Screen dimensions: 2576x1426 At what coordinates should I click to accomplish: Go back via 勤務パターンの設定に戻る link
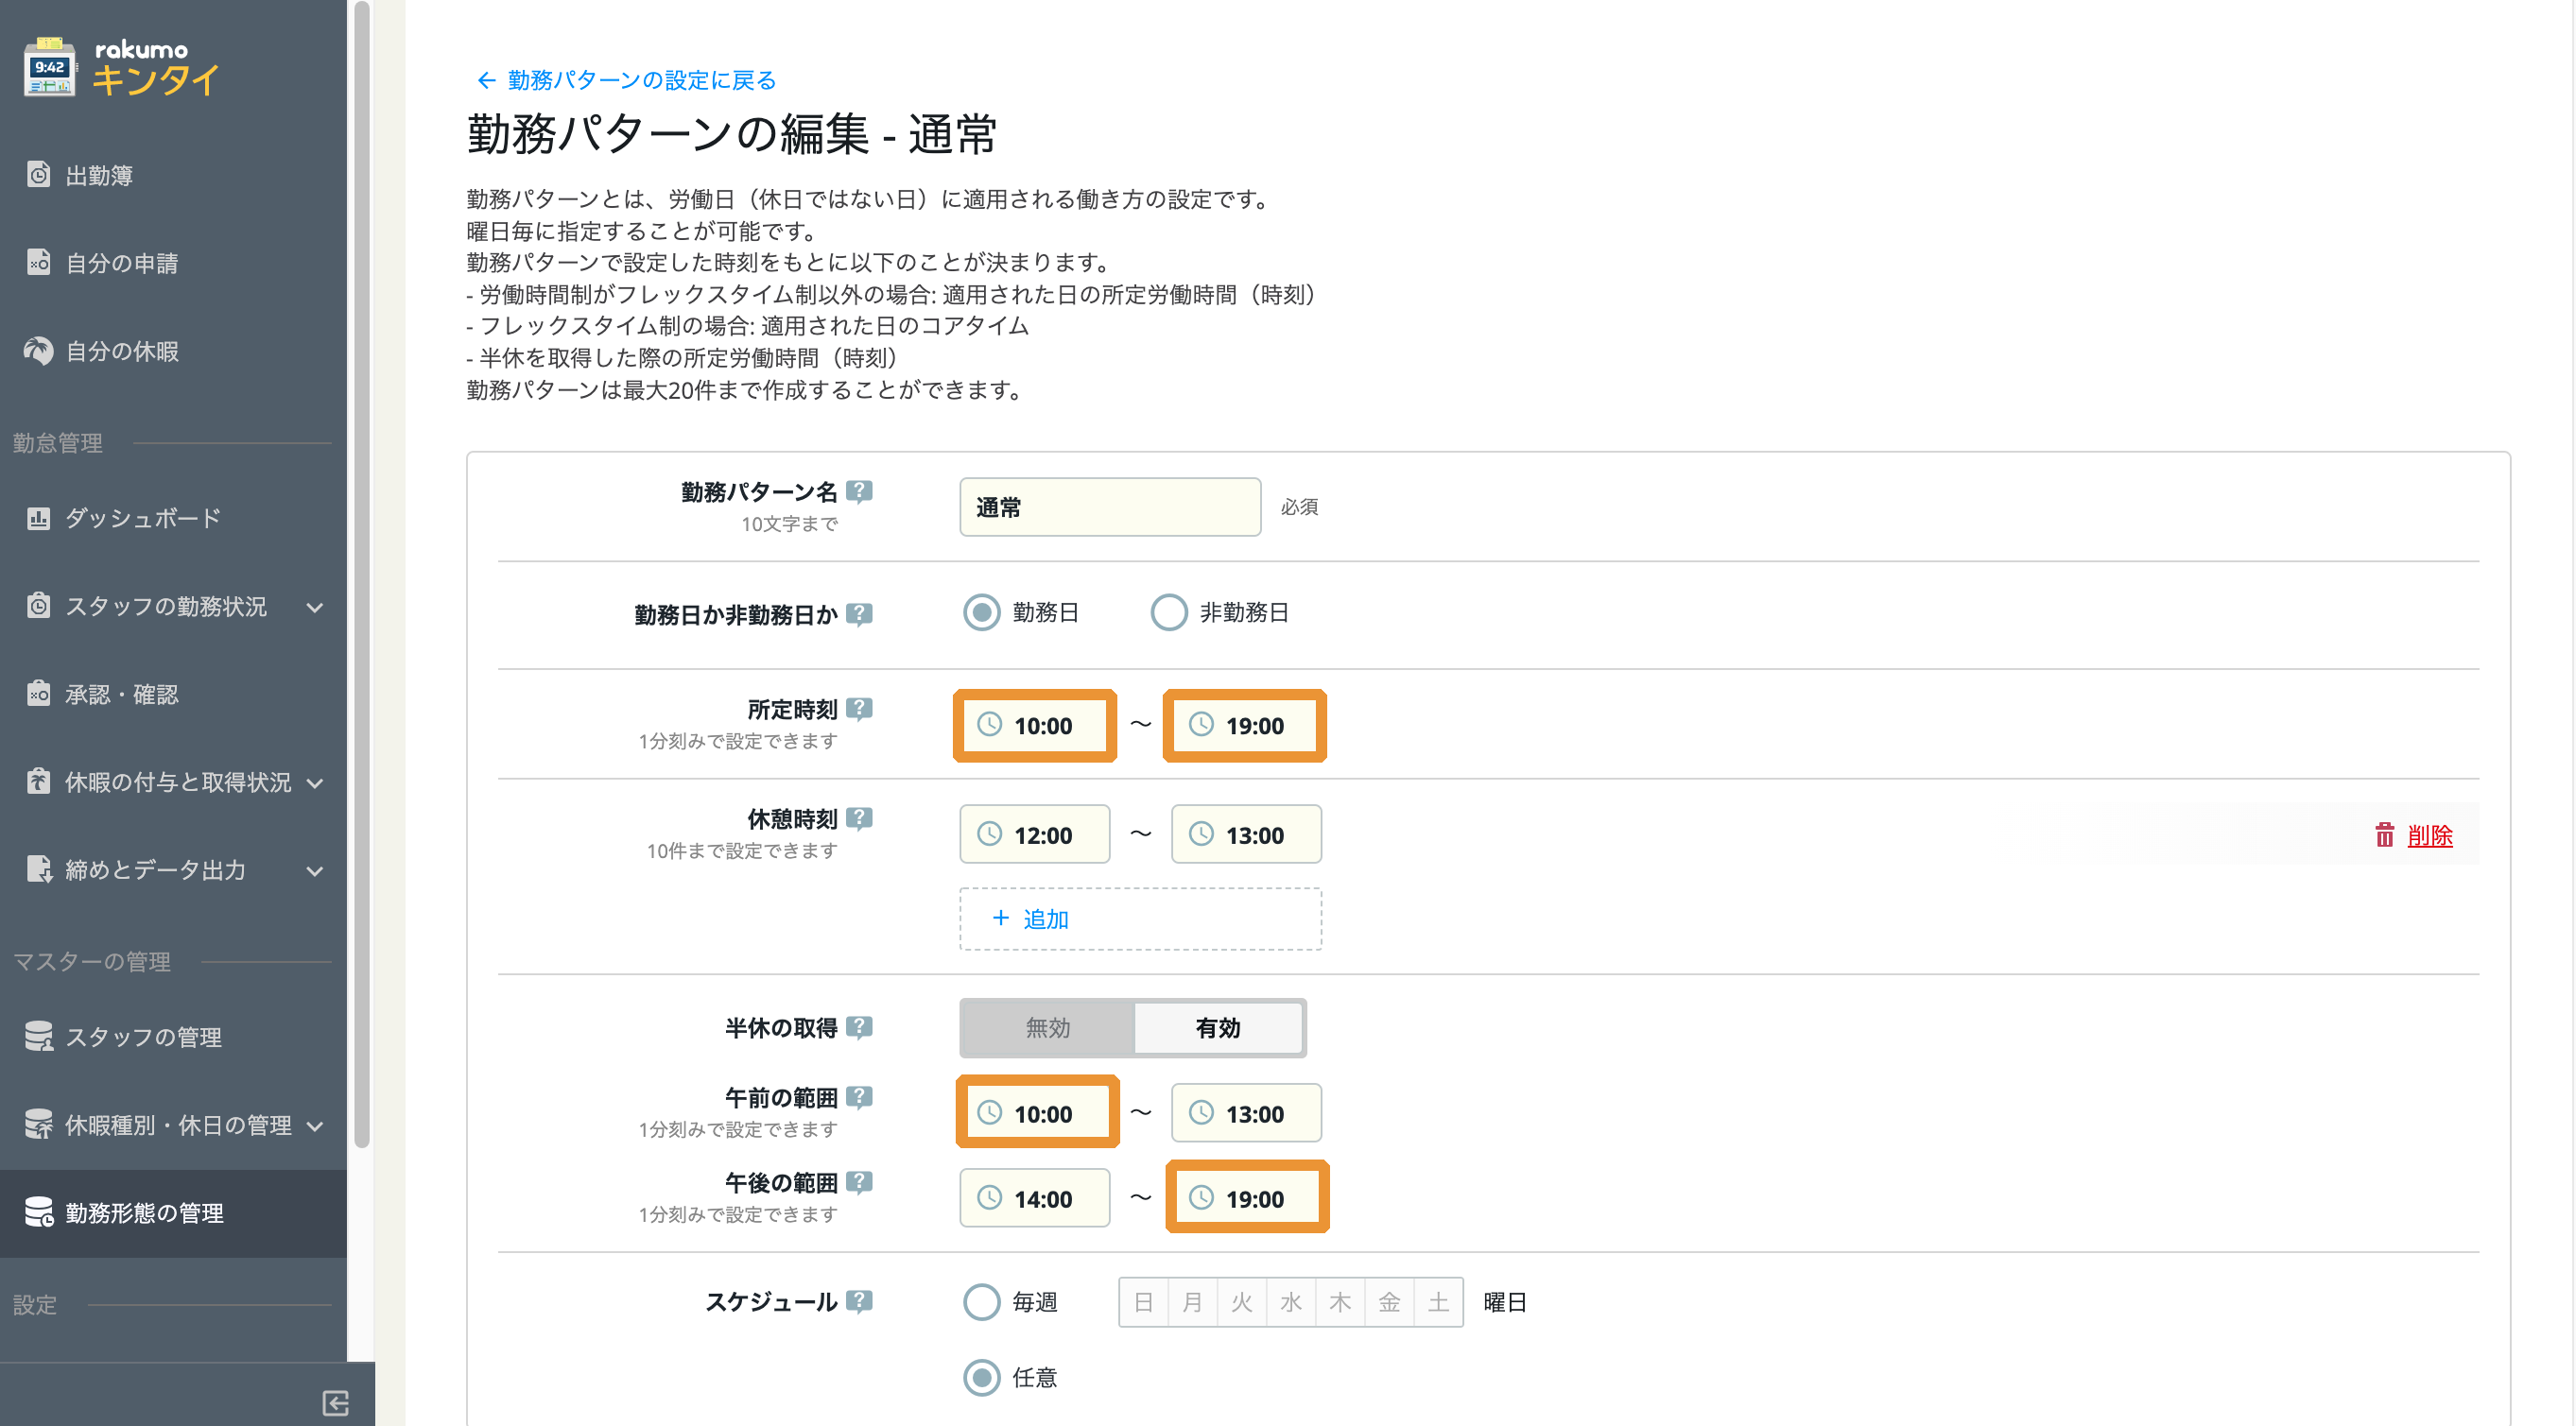[x=627, y=80]
